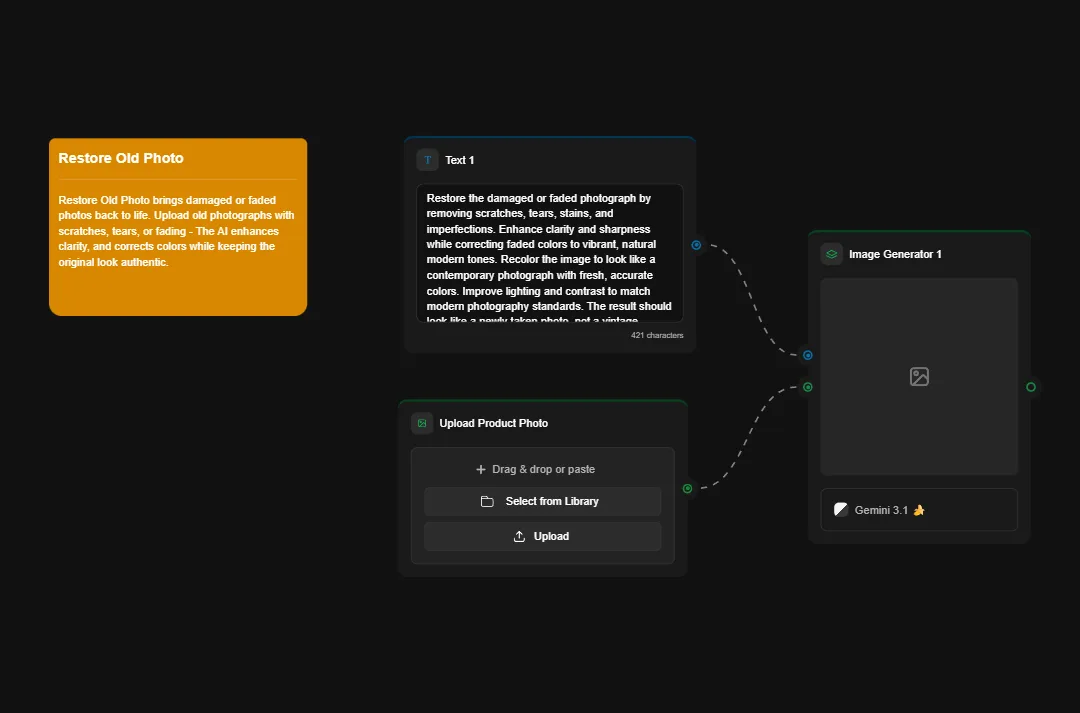Screen dimensions: 1080x713
Task: Click the blue output port of Text 1
Action: (696, 245)
